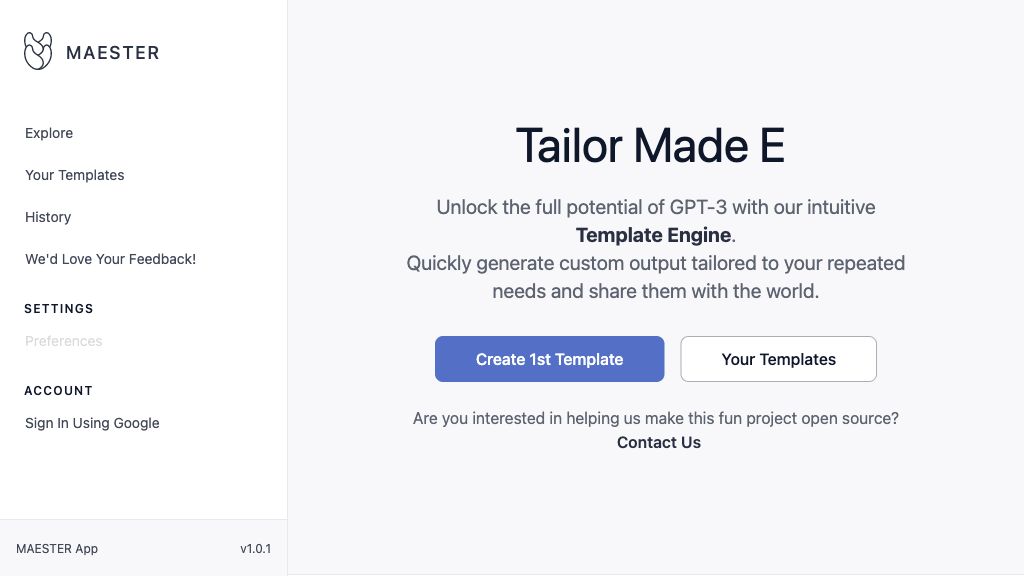
Task: Click the MAESTER wordmark in the sidebar
Action: [113, 53]
